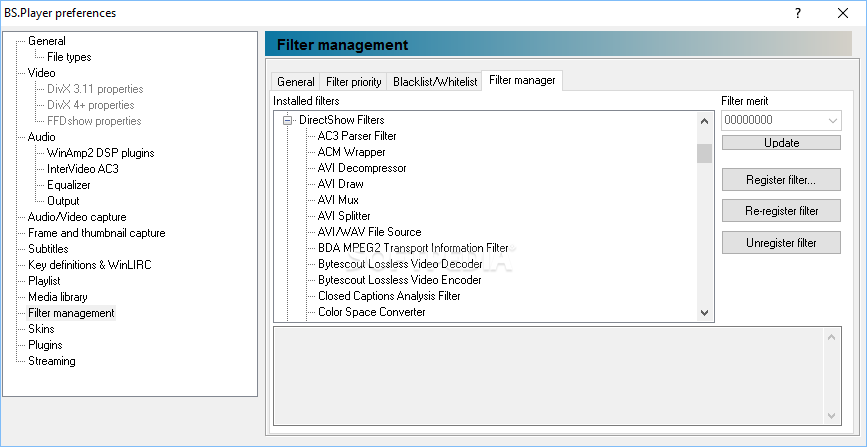Click the Update button
This screenshot has width=867, height=447.
(x=781, y=143)
